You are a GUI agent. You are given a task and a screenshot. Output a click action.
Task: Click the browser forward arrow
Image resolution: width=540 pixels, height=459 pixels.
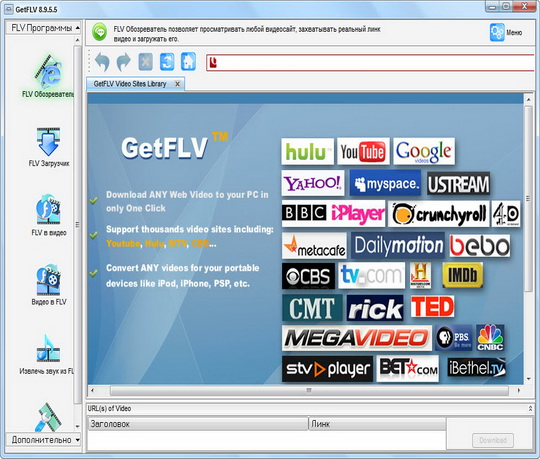pos(124,62)
